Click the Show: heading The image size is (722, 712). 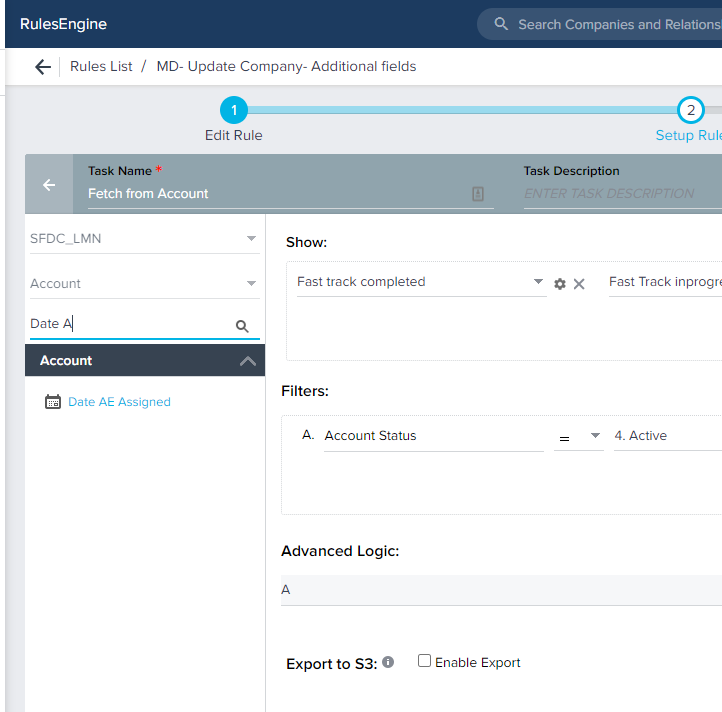[x=306, y=242]
